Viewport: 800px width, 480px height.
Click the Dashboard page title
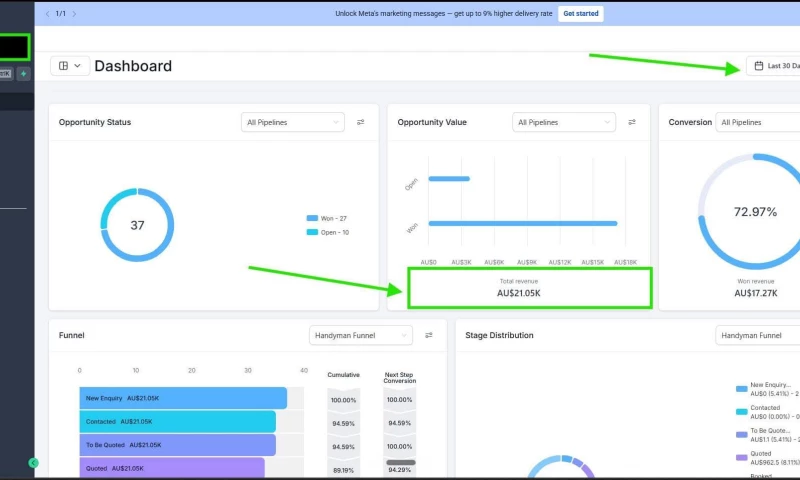pos(133,66)
